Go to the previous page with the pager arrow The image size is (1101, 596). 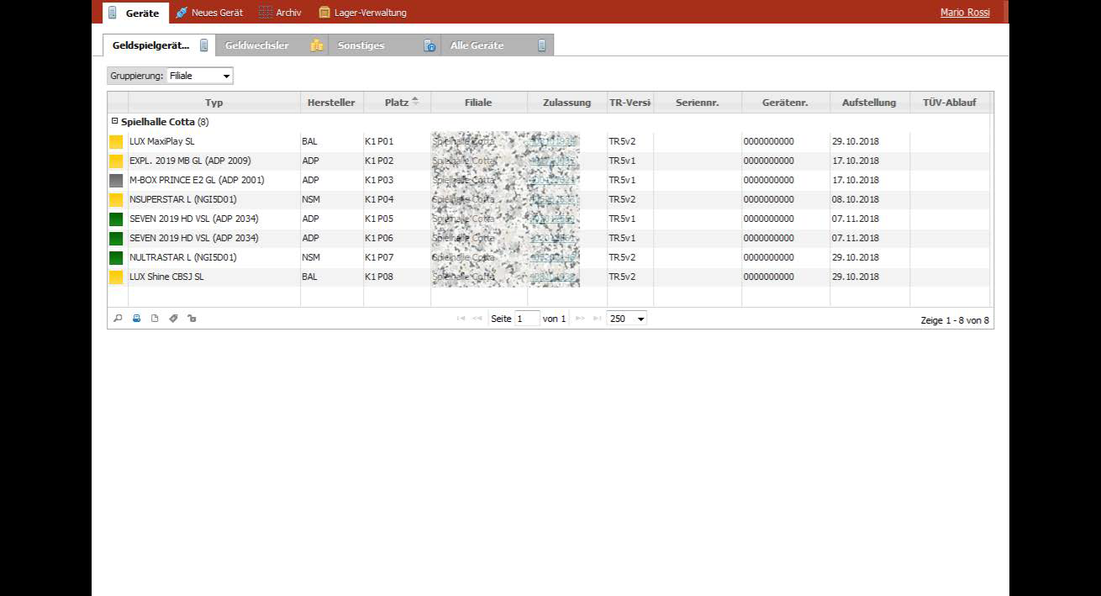pyautogui.click(x=477, y=319)
